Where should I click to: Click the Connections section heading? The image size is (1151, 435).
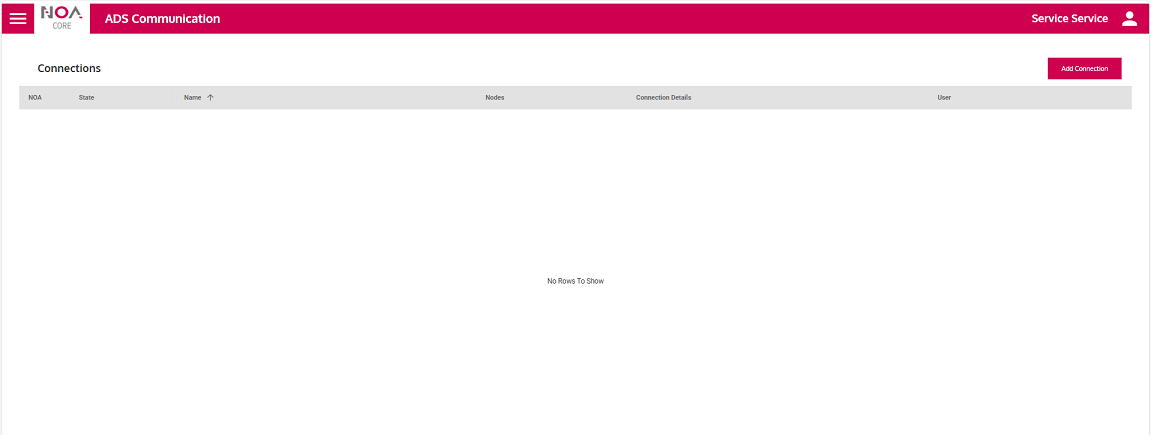point(69,69)
